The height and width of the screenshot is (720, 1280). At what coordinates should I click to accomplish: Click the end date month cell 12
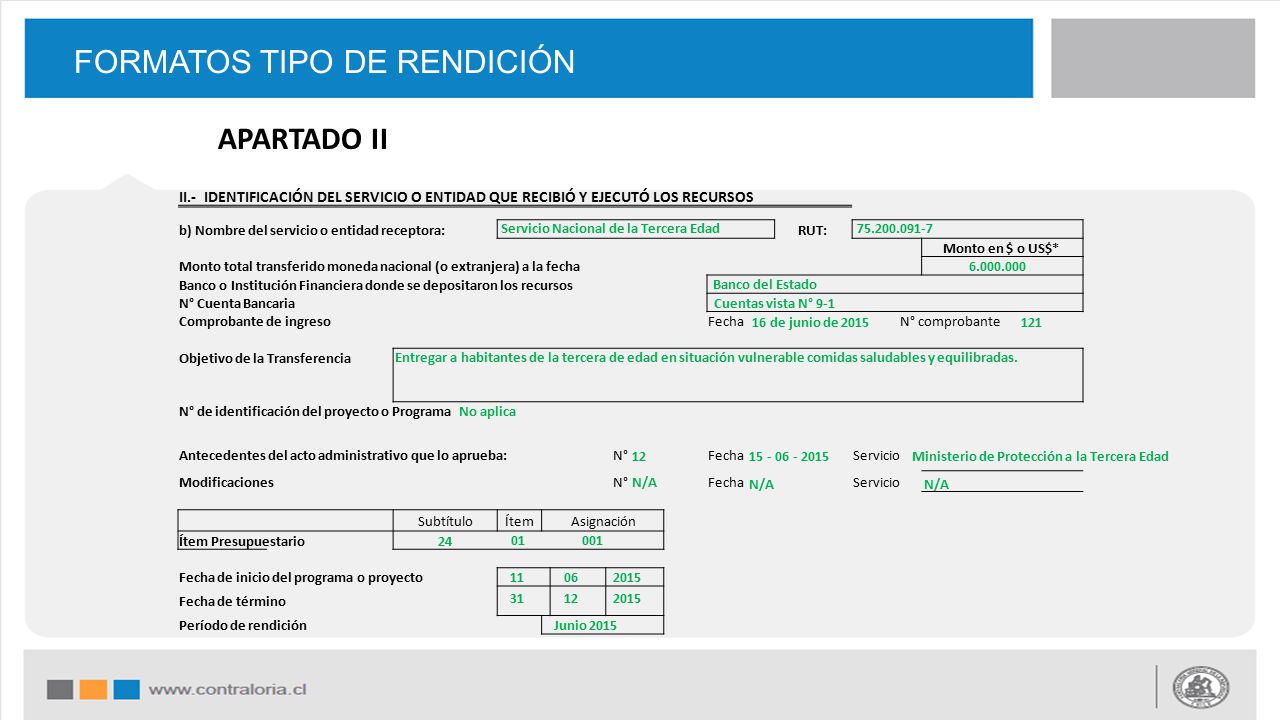point(577,601)
